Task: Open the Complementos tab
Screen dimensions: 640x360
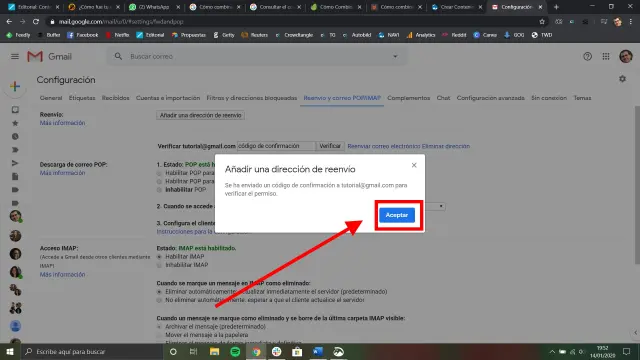Action: click(409, 98)
